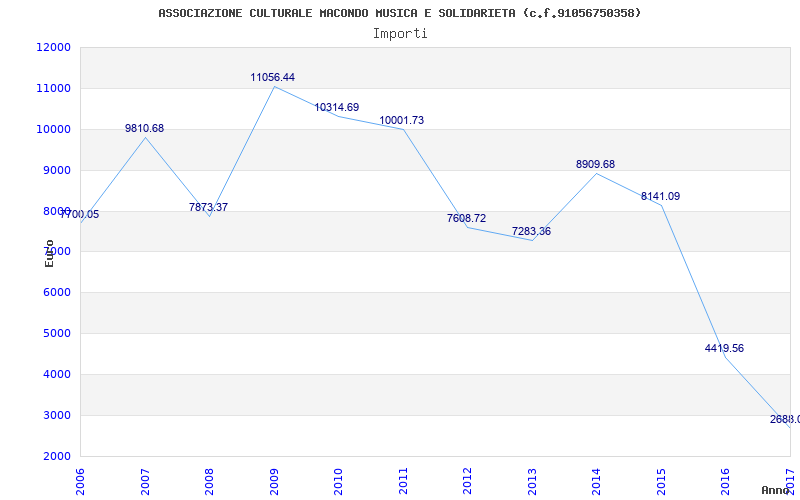
Task: Click the data label 10314.69
Action: 337,108
